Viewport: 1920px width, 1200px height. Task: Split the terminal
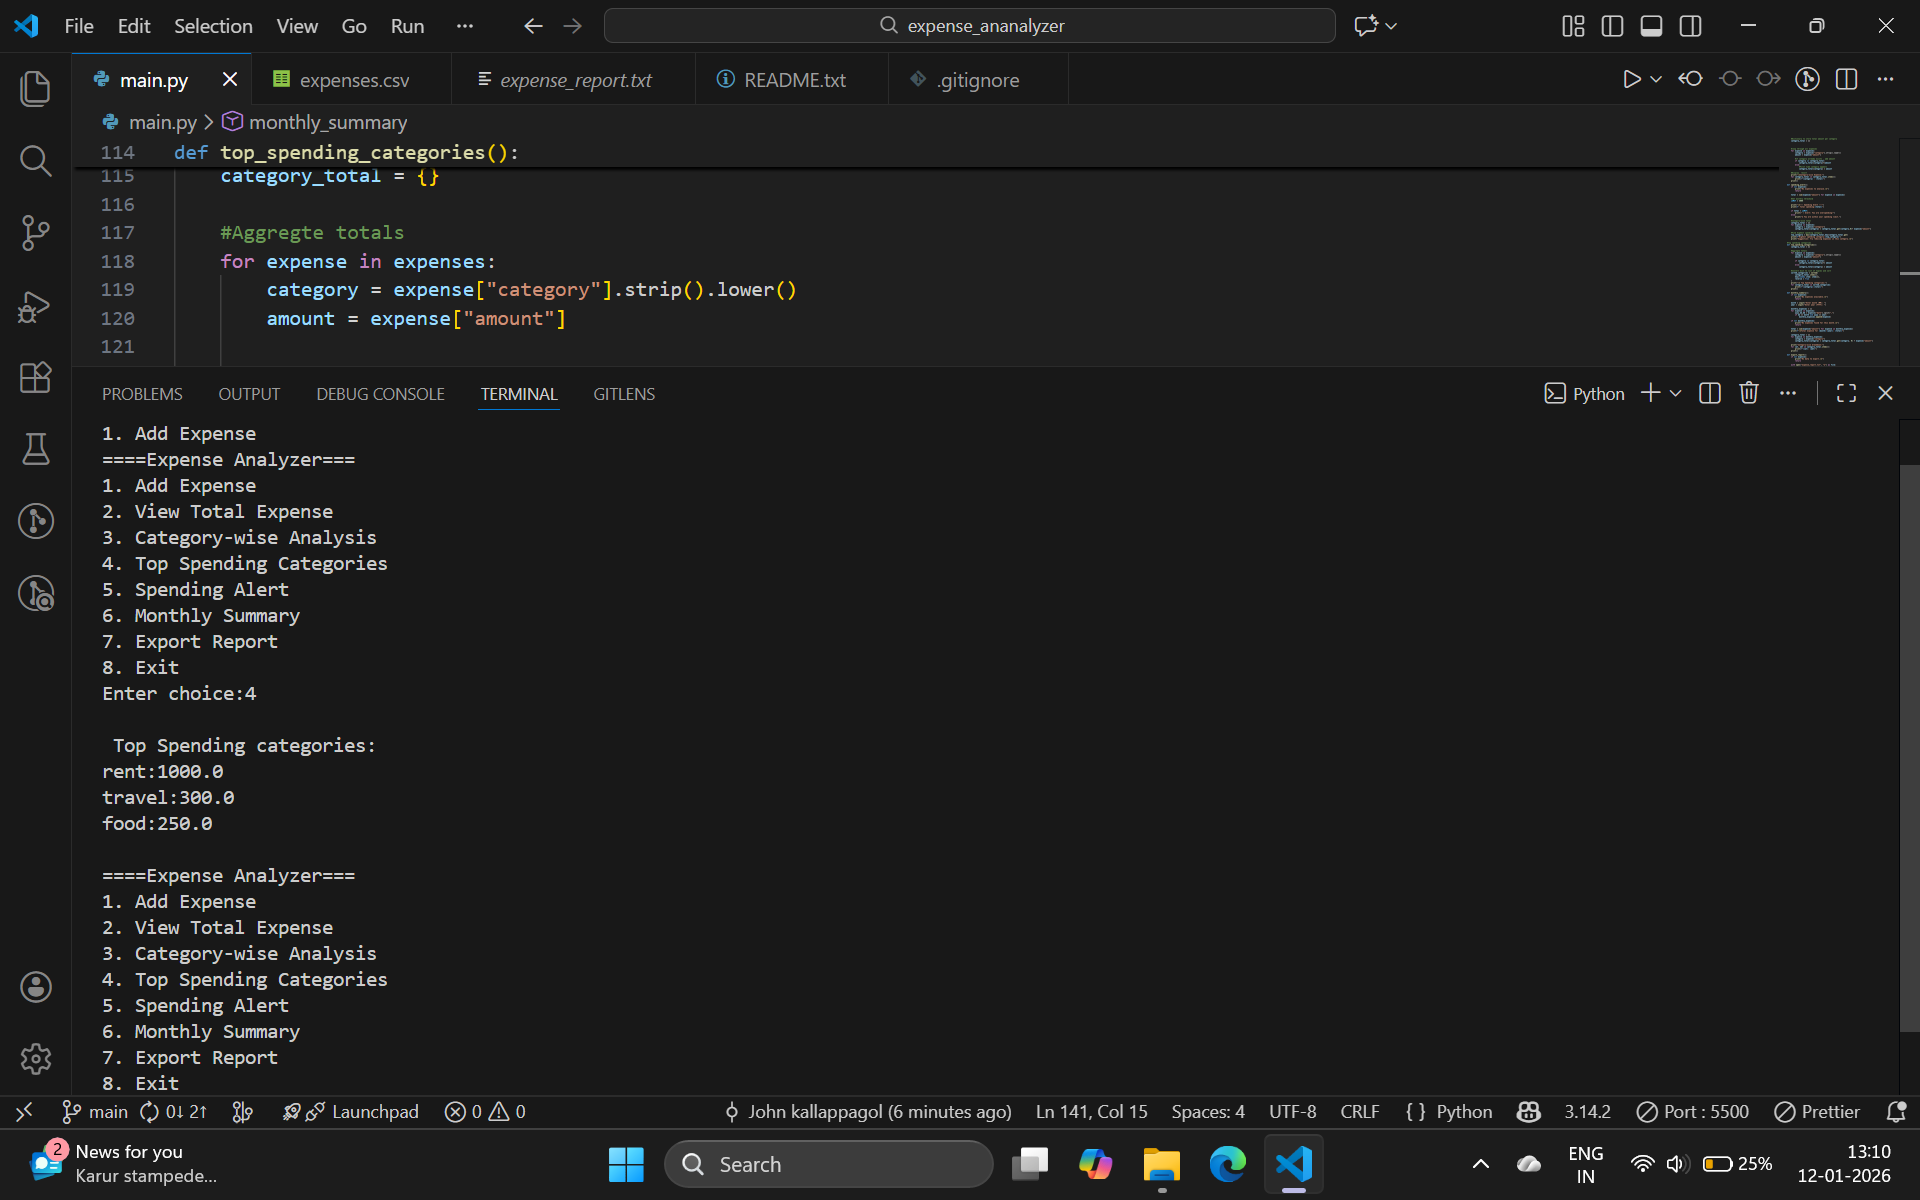(1709, 392)
